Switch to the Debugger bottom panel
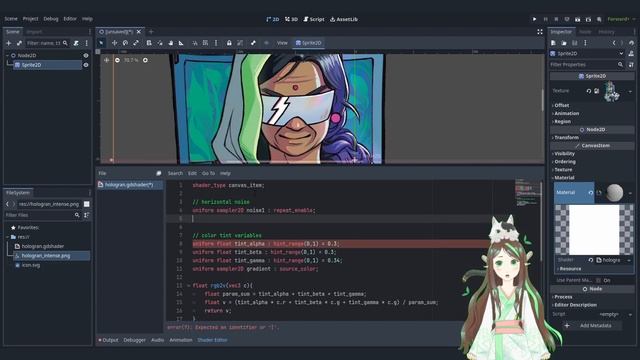 coord(134,340)
